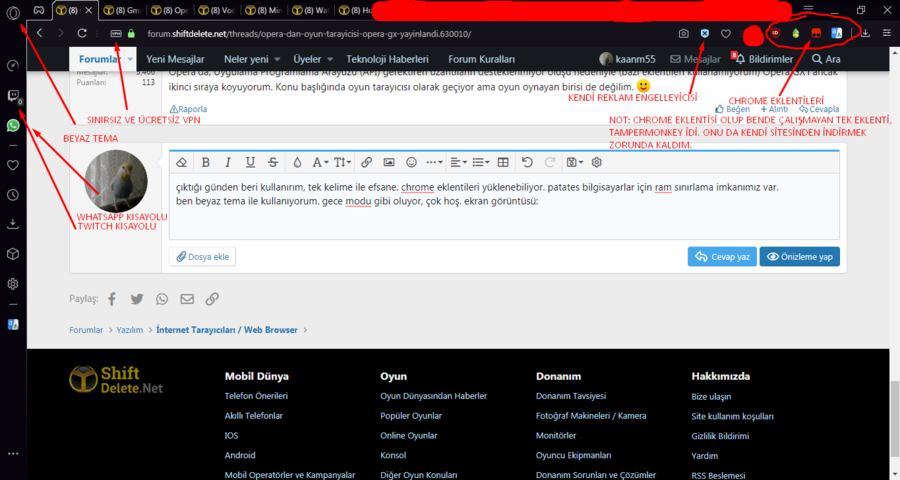Take a snapshot with camera icon
Image resolution: width=900 pixels, height=480 pixels.
click(683, 33)
